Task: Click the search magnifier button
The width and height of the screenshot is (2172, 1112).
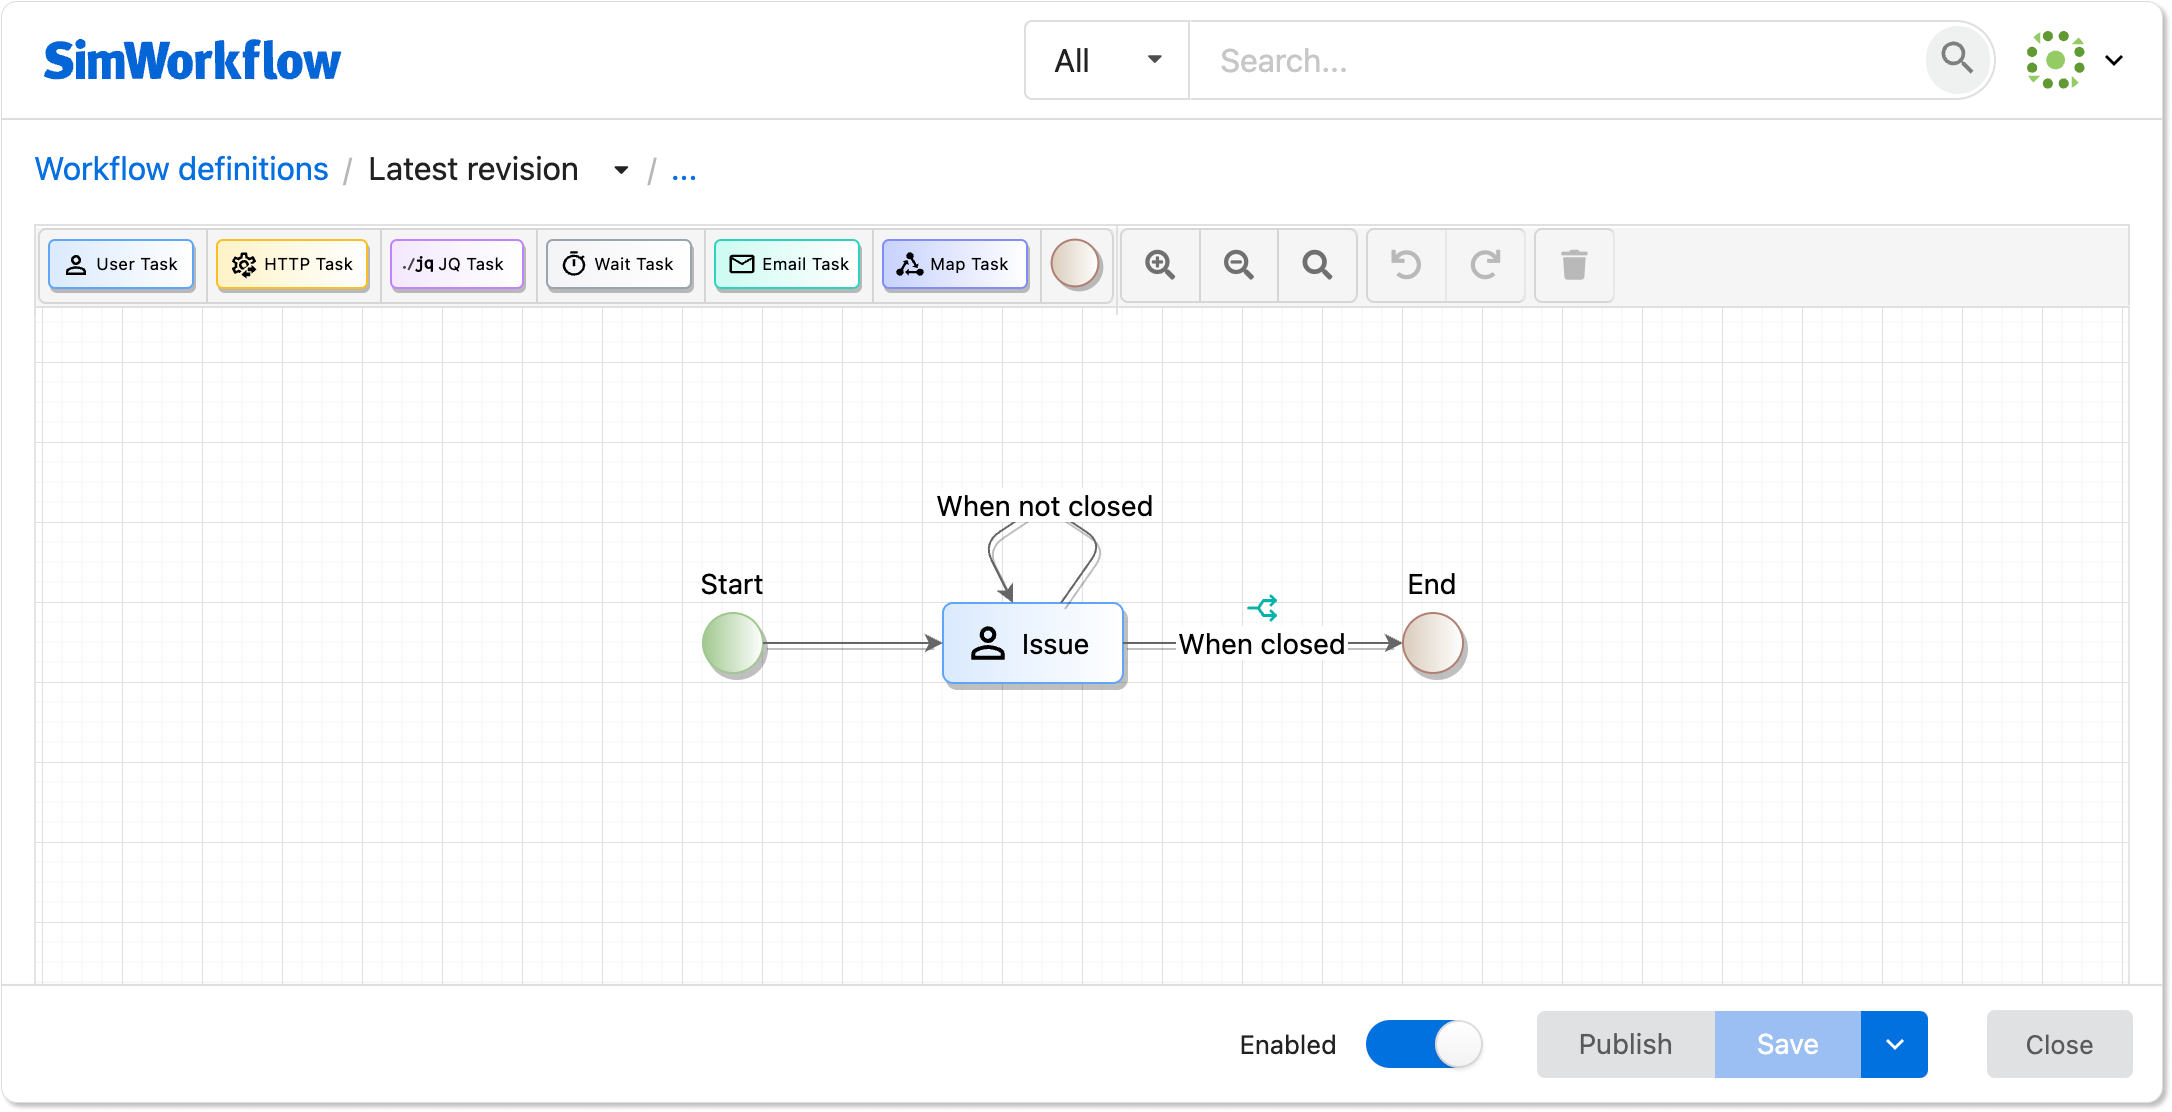Action: click(1957, 60)
